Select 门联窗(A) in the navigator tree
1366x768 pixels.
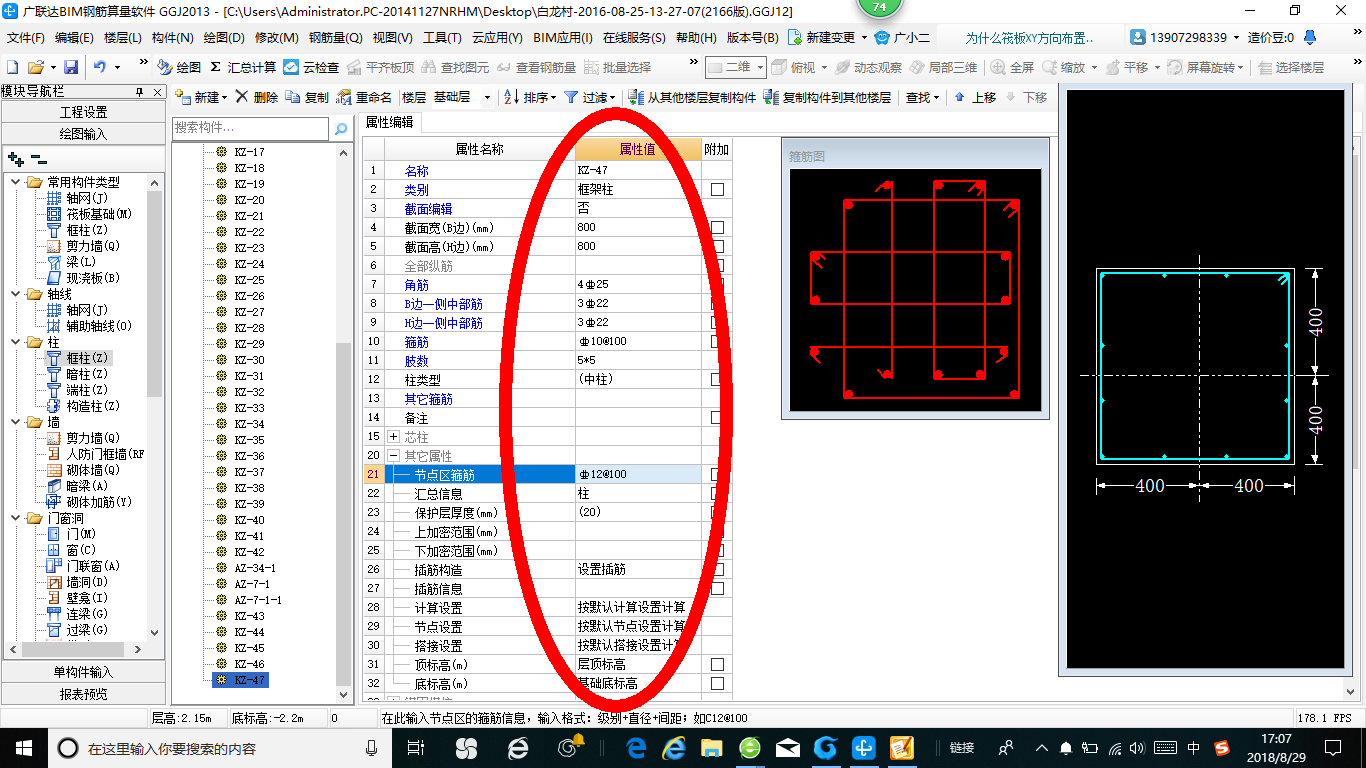[x=83, y=566]
